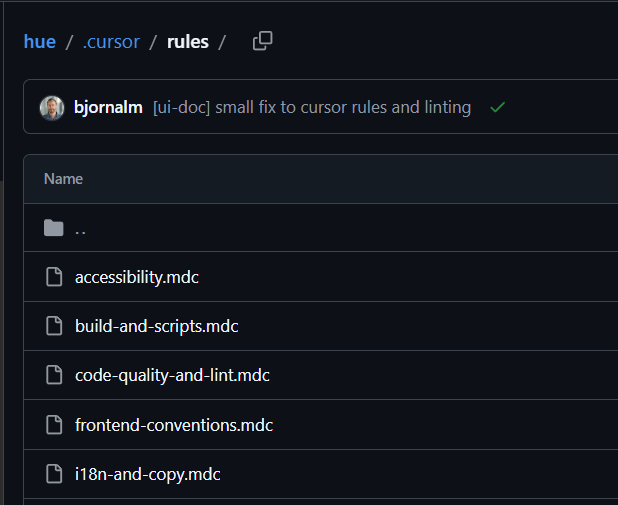Open the green commit status checkmark
Screen dimensions: 618x505
497,107
